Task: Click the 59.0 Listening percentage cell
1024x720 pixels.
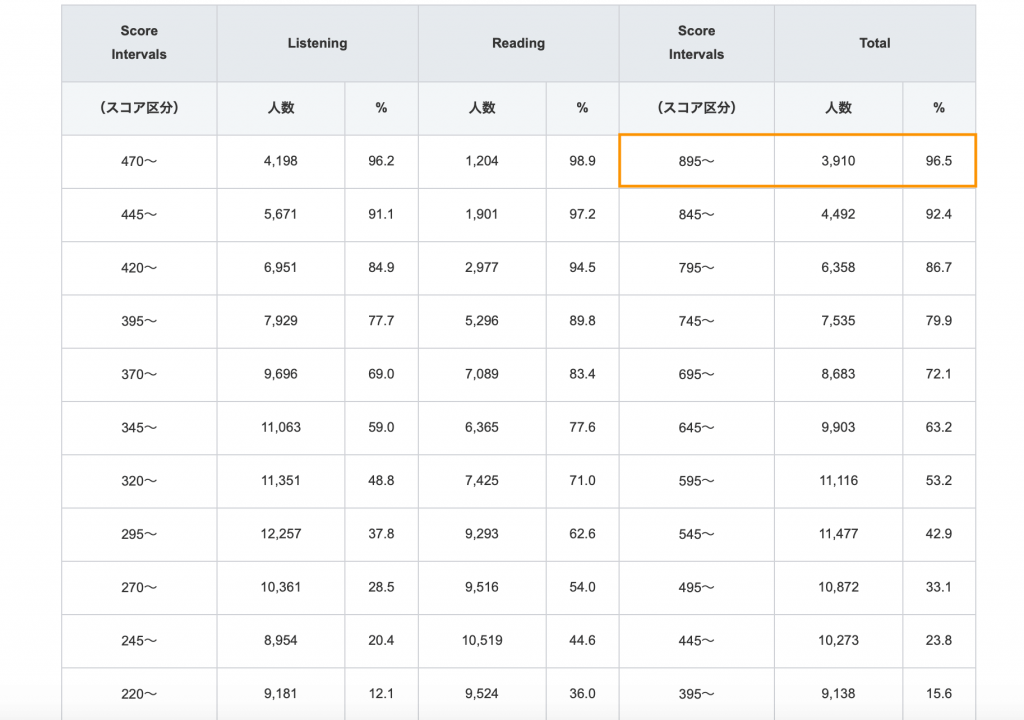Action: click(381, 428)
